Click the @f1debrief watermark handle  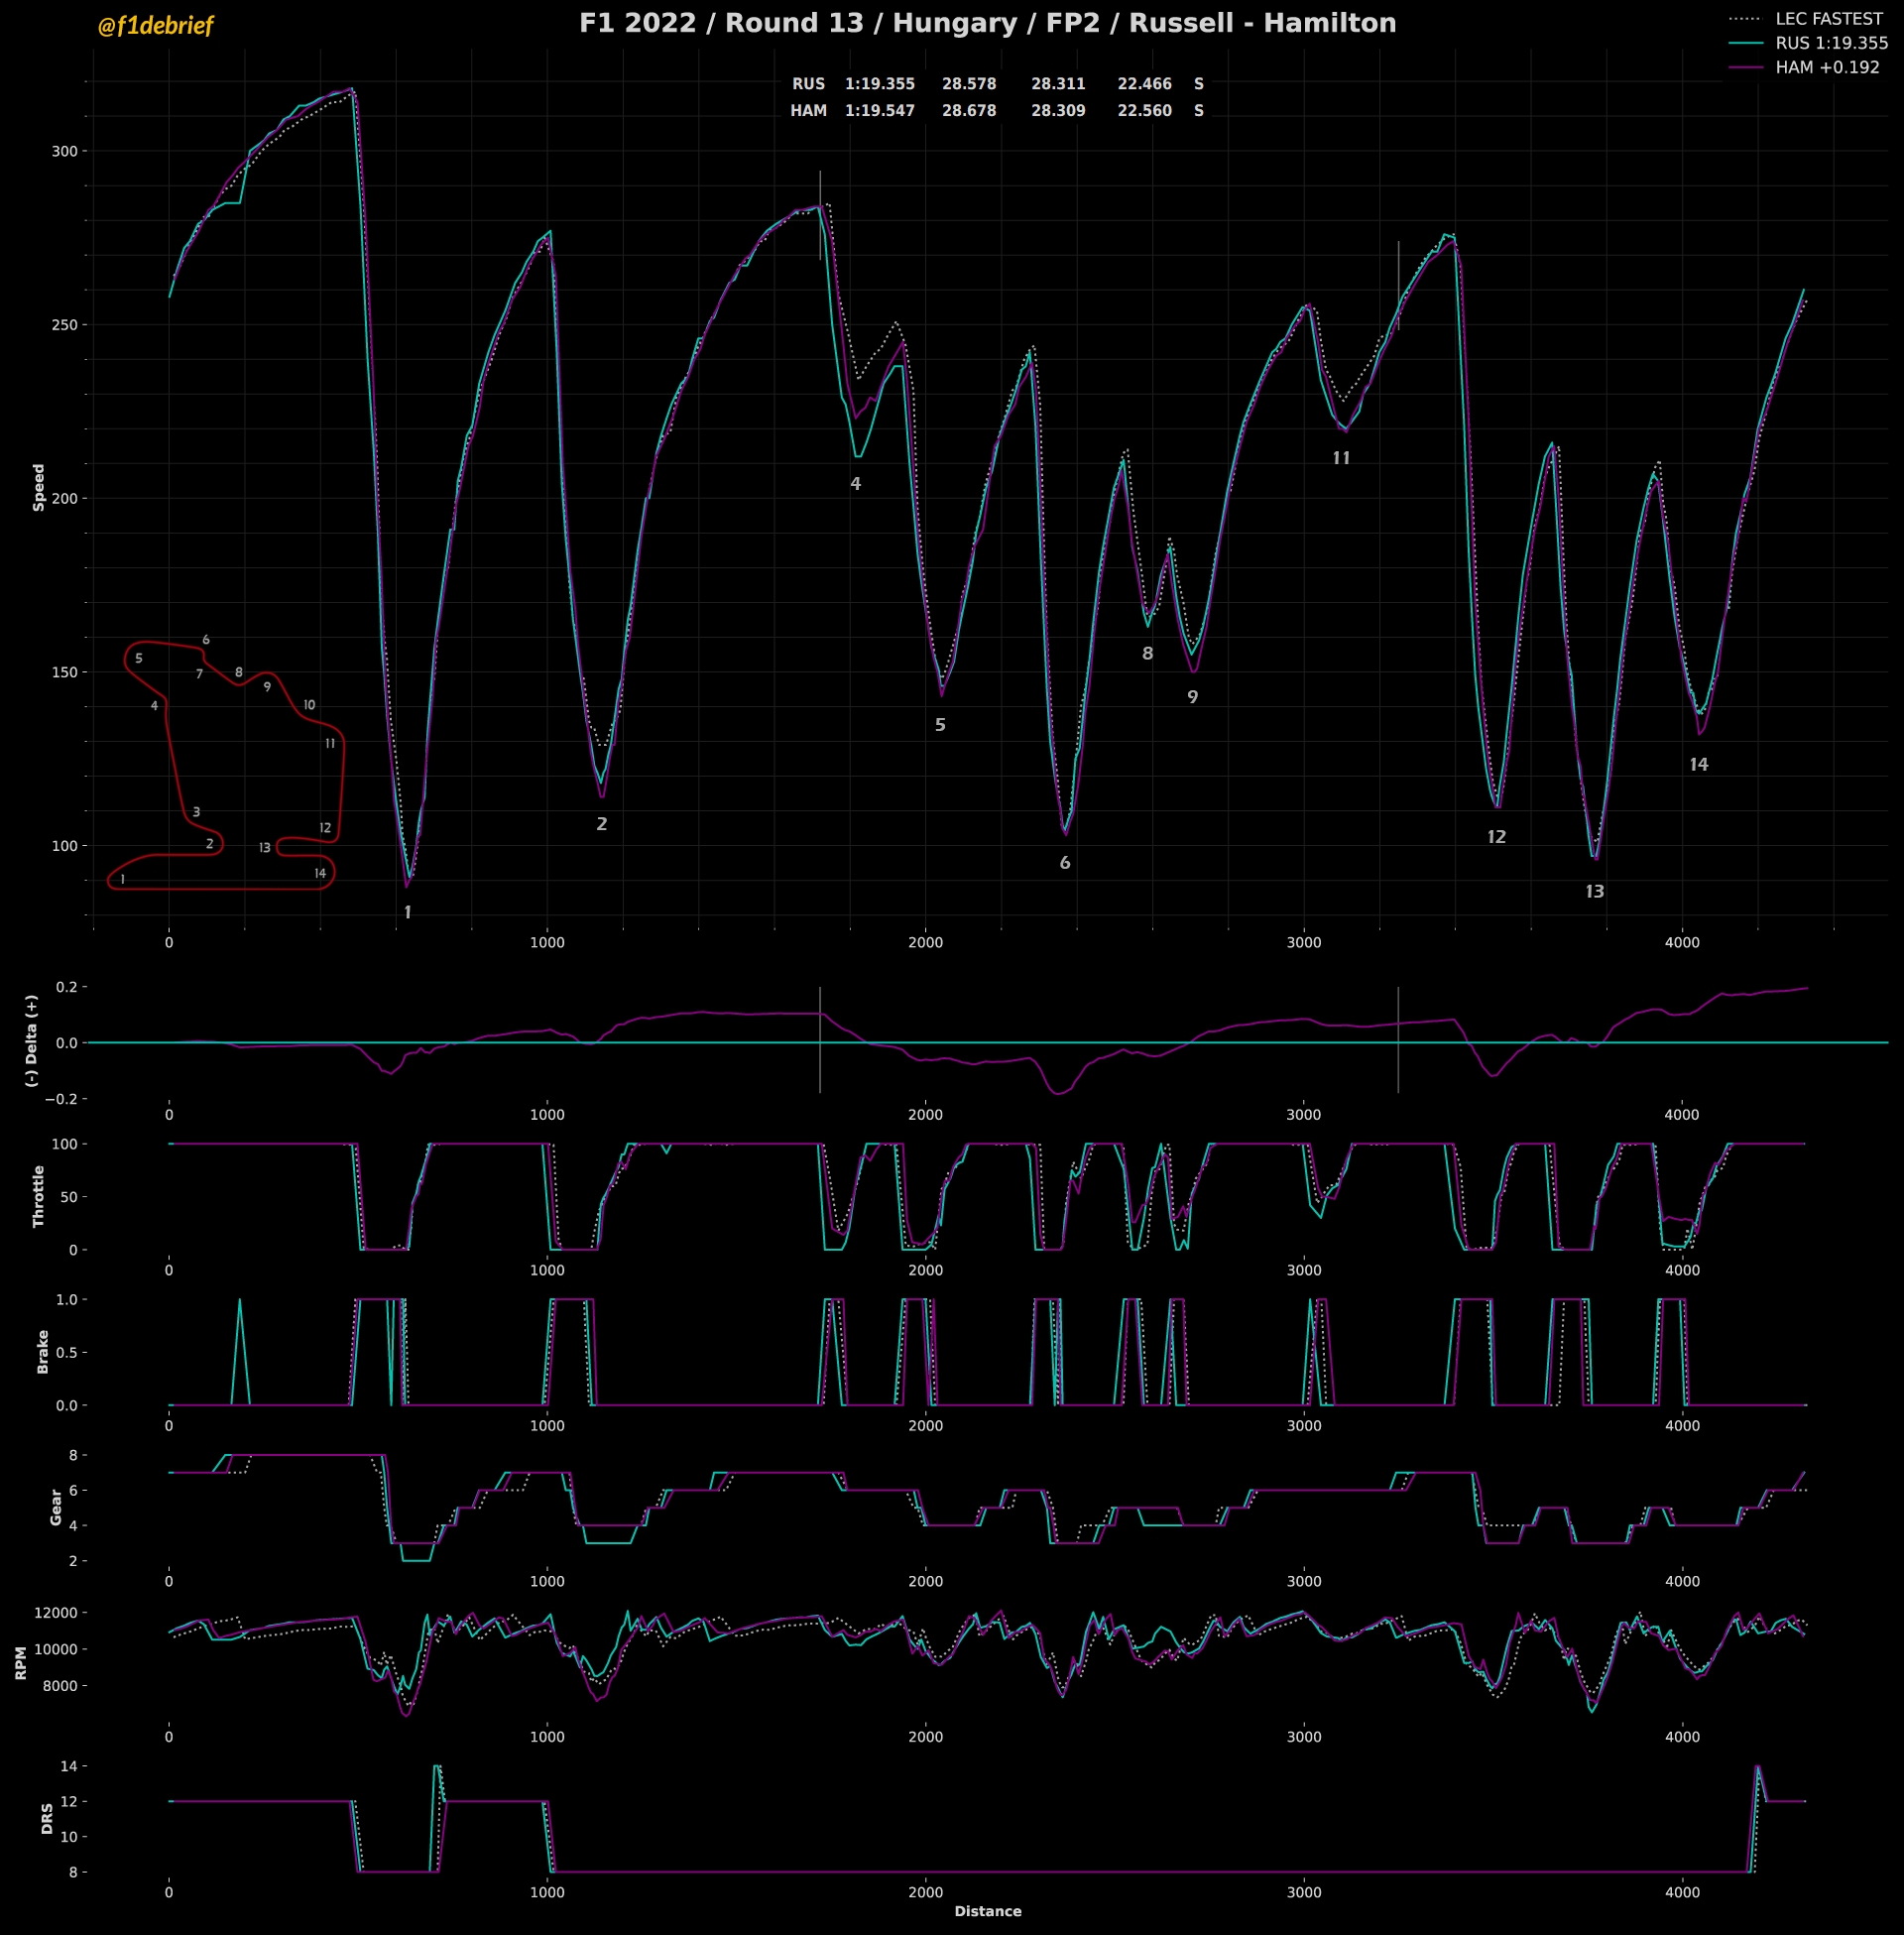click(x=155, y=26)
